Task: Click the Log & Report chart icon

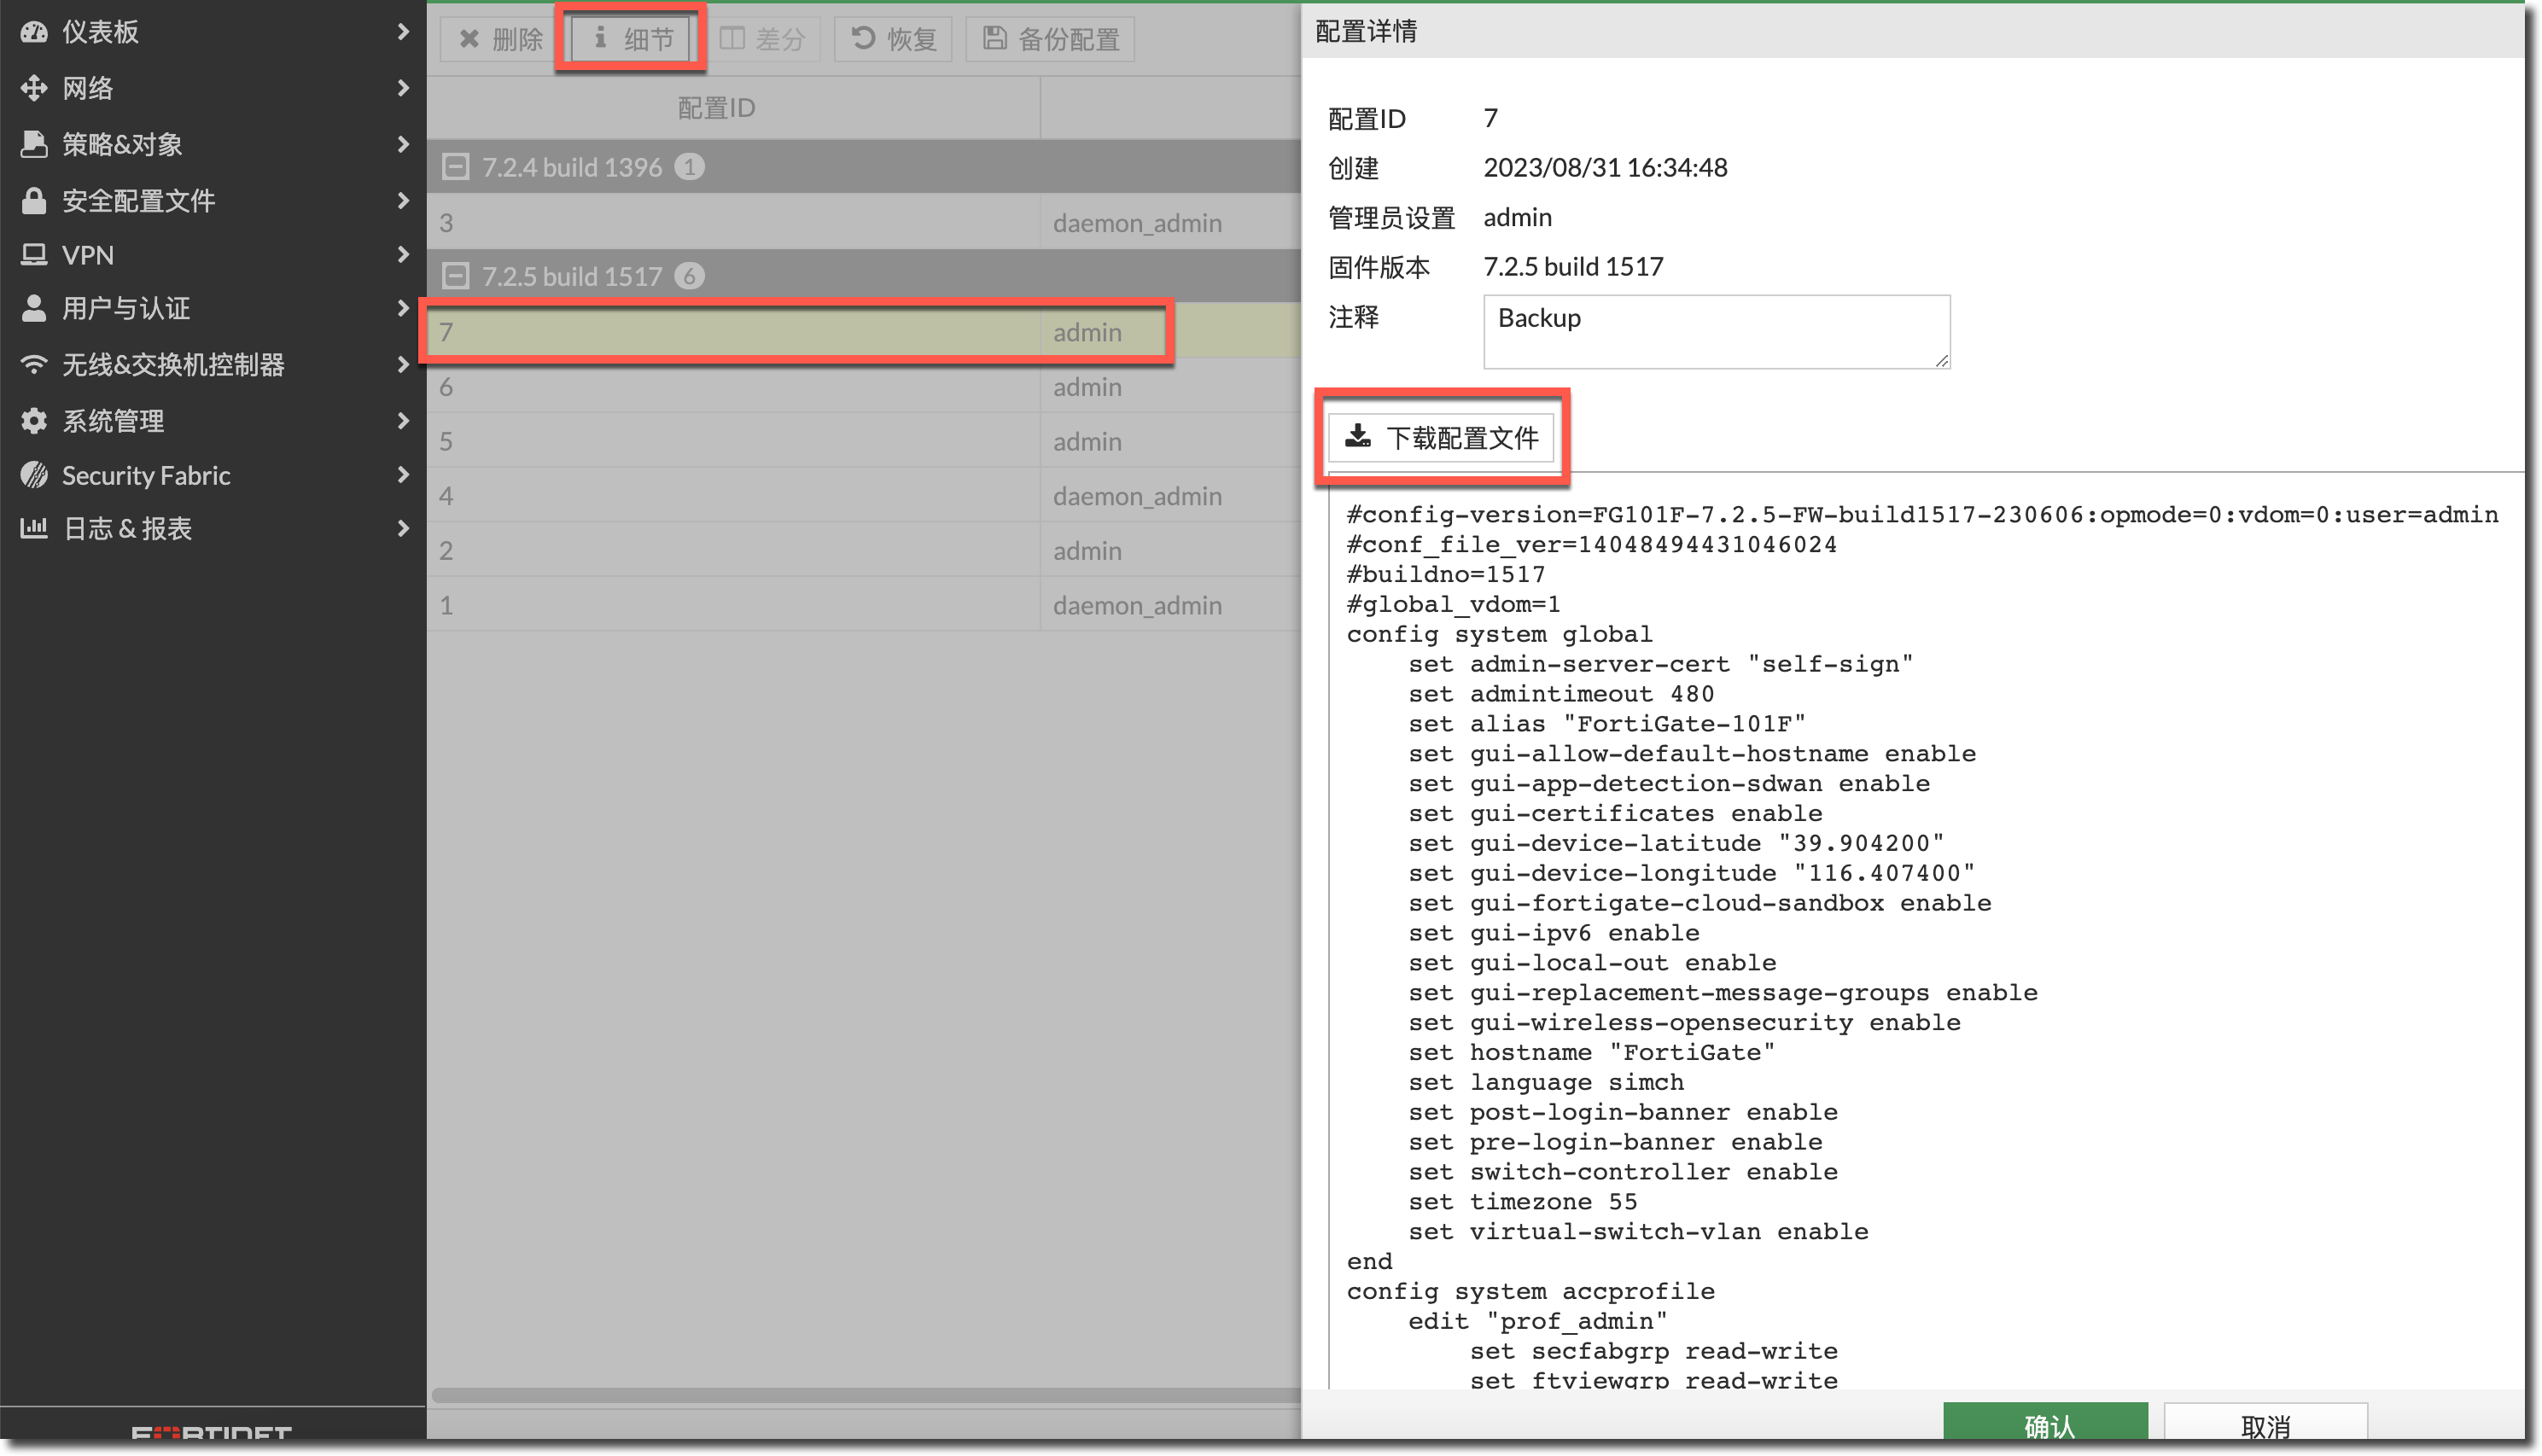Action: coord(34,528)
